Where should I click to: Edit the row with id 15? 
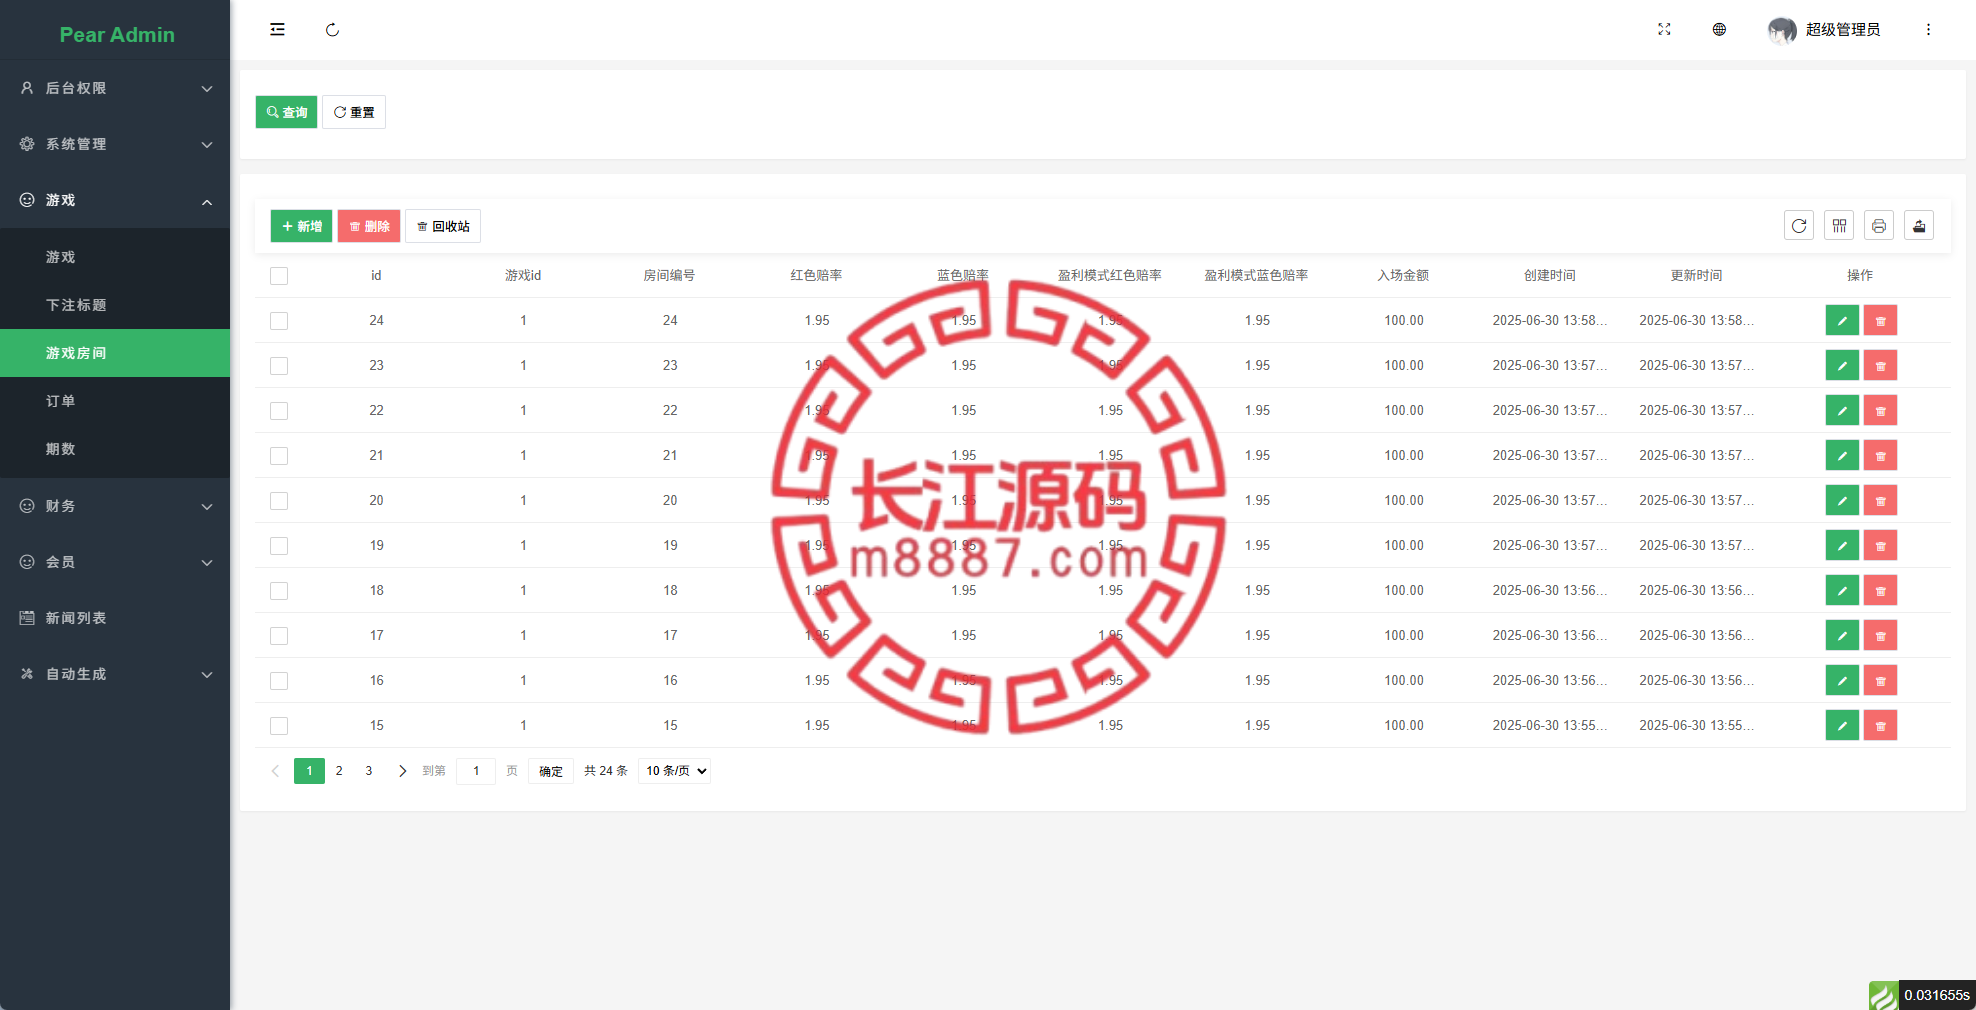point(1842,726)
